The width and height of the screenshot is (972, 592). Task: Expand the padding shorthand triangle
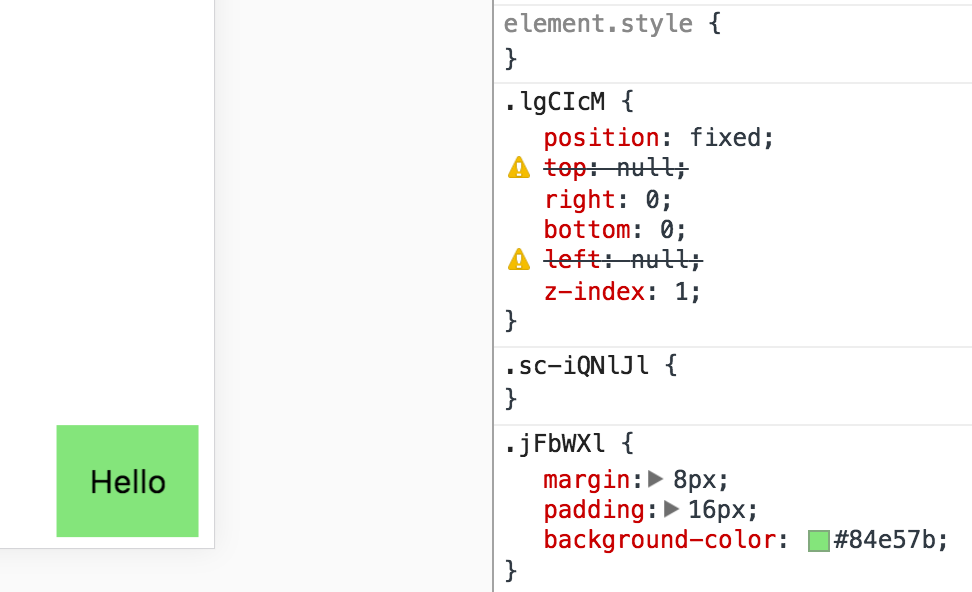[671, 509]
